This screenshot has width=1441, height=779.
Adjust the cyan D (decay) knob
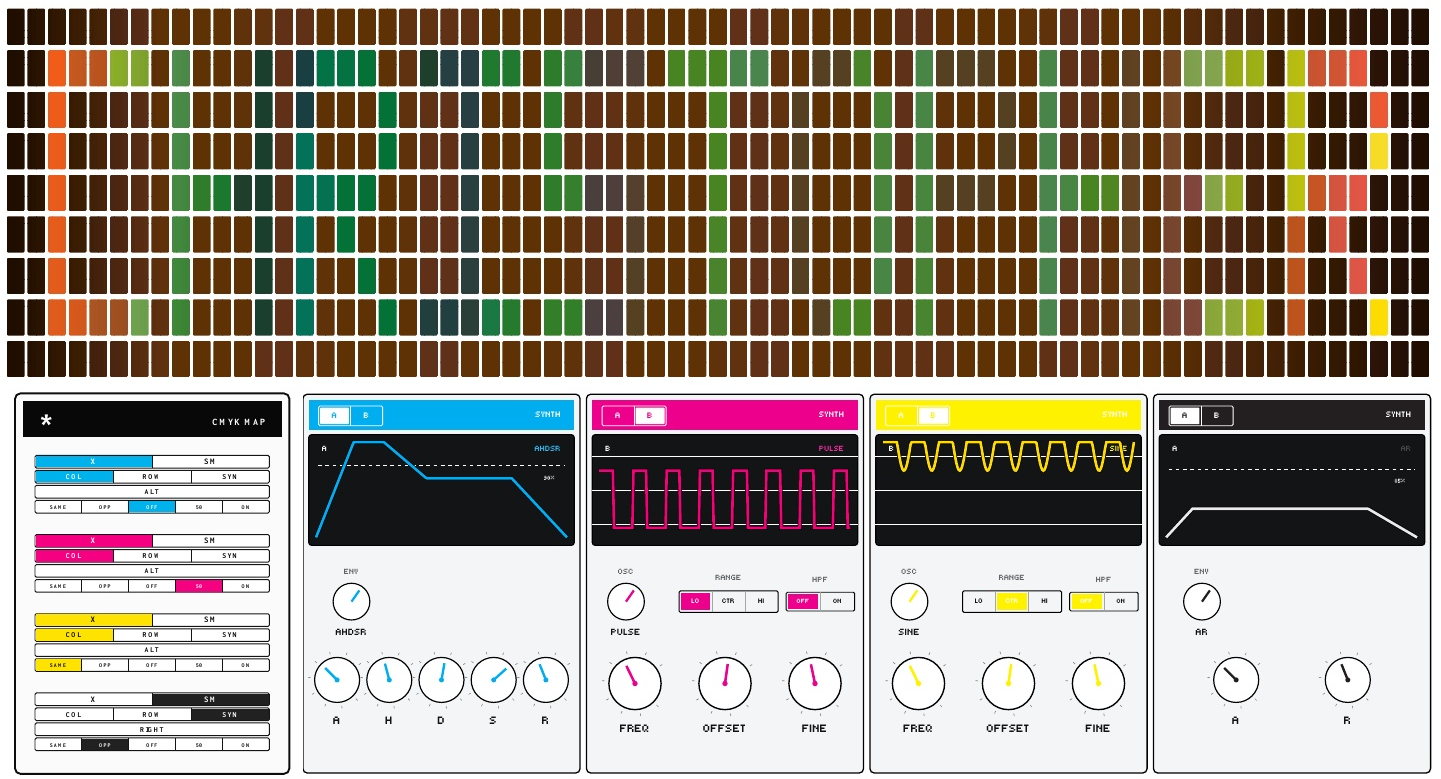click(x=441, y=680)
